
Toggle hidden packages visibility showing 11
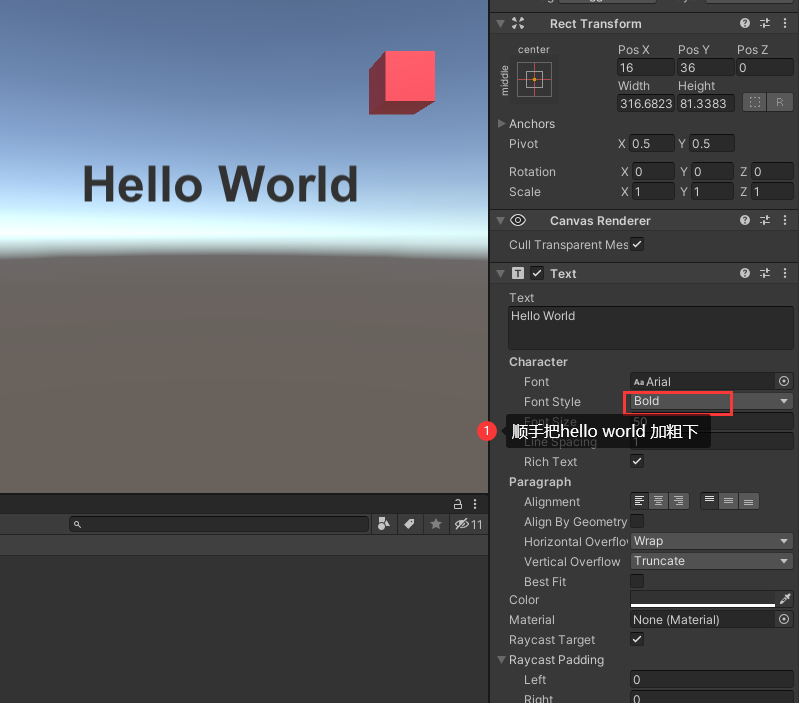pos(468,524)
